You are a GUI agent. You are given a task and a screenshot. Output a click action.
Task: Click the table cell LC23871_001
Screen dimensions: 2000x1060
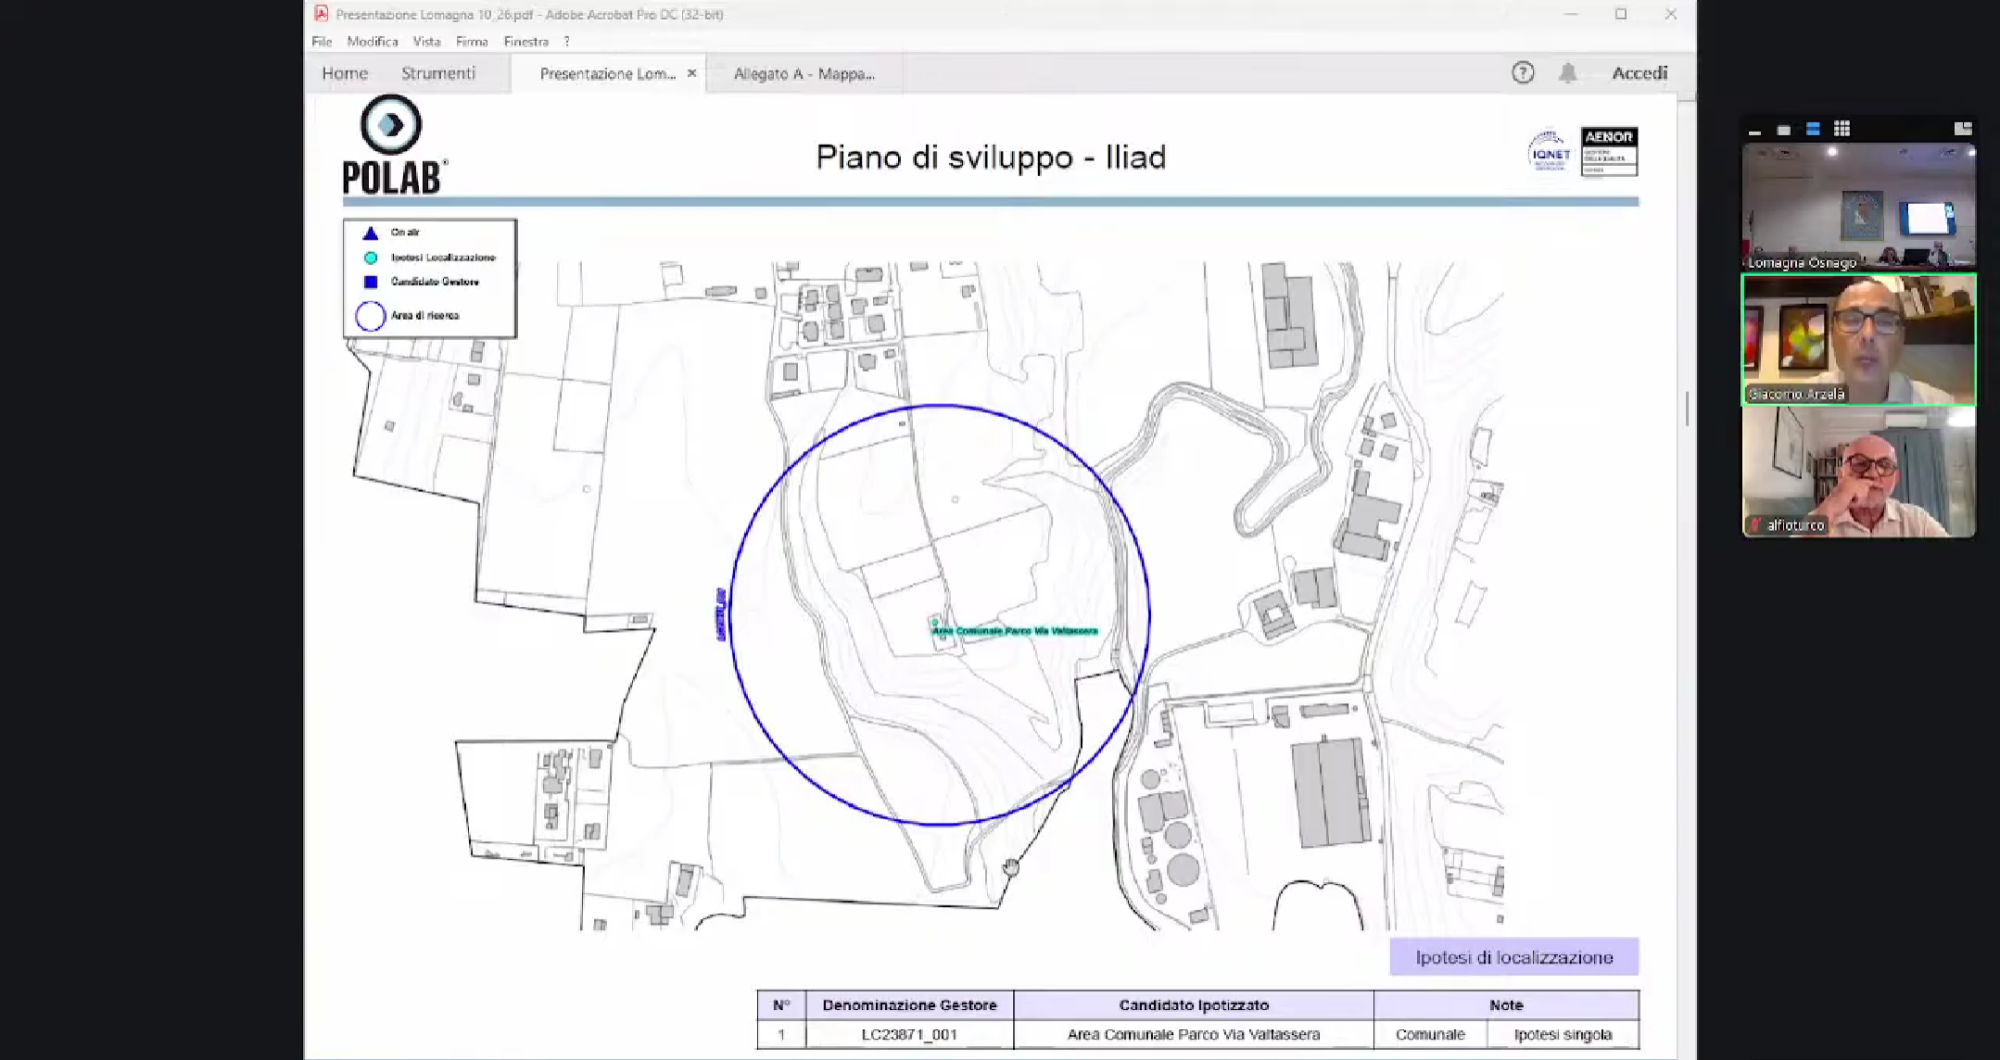point(909,1034)
